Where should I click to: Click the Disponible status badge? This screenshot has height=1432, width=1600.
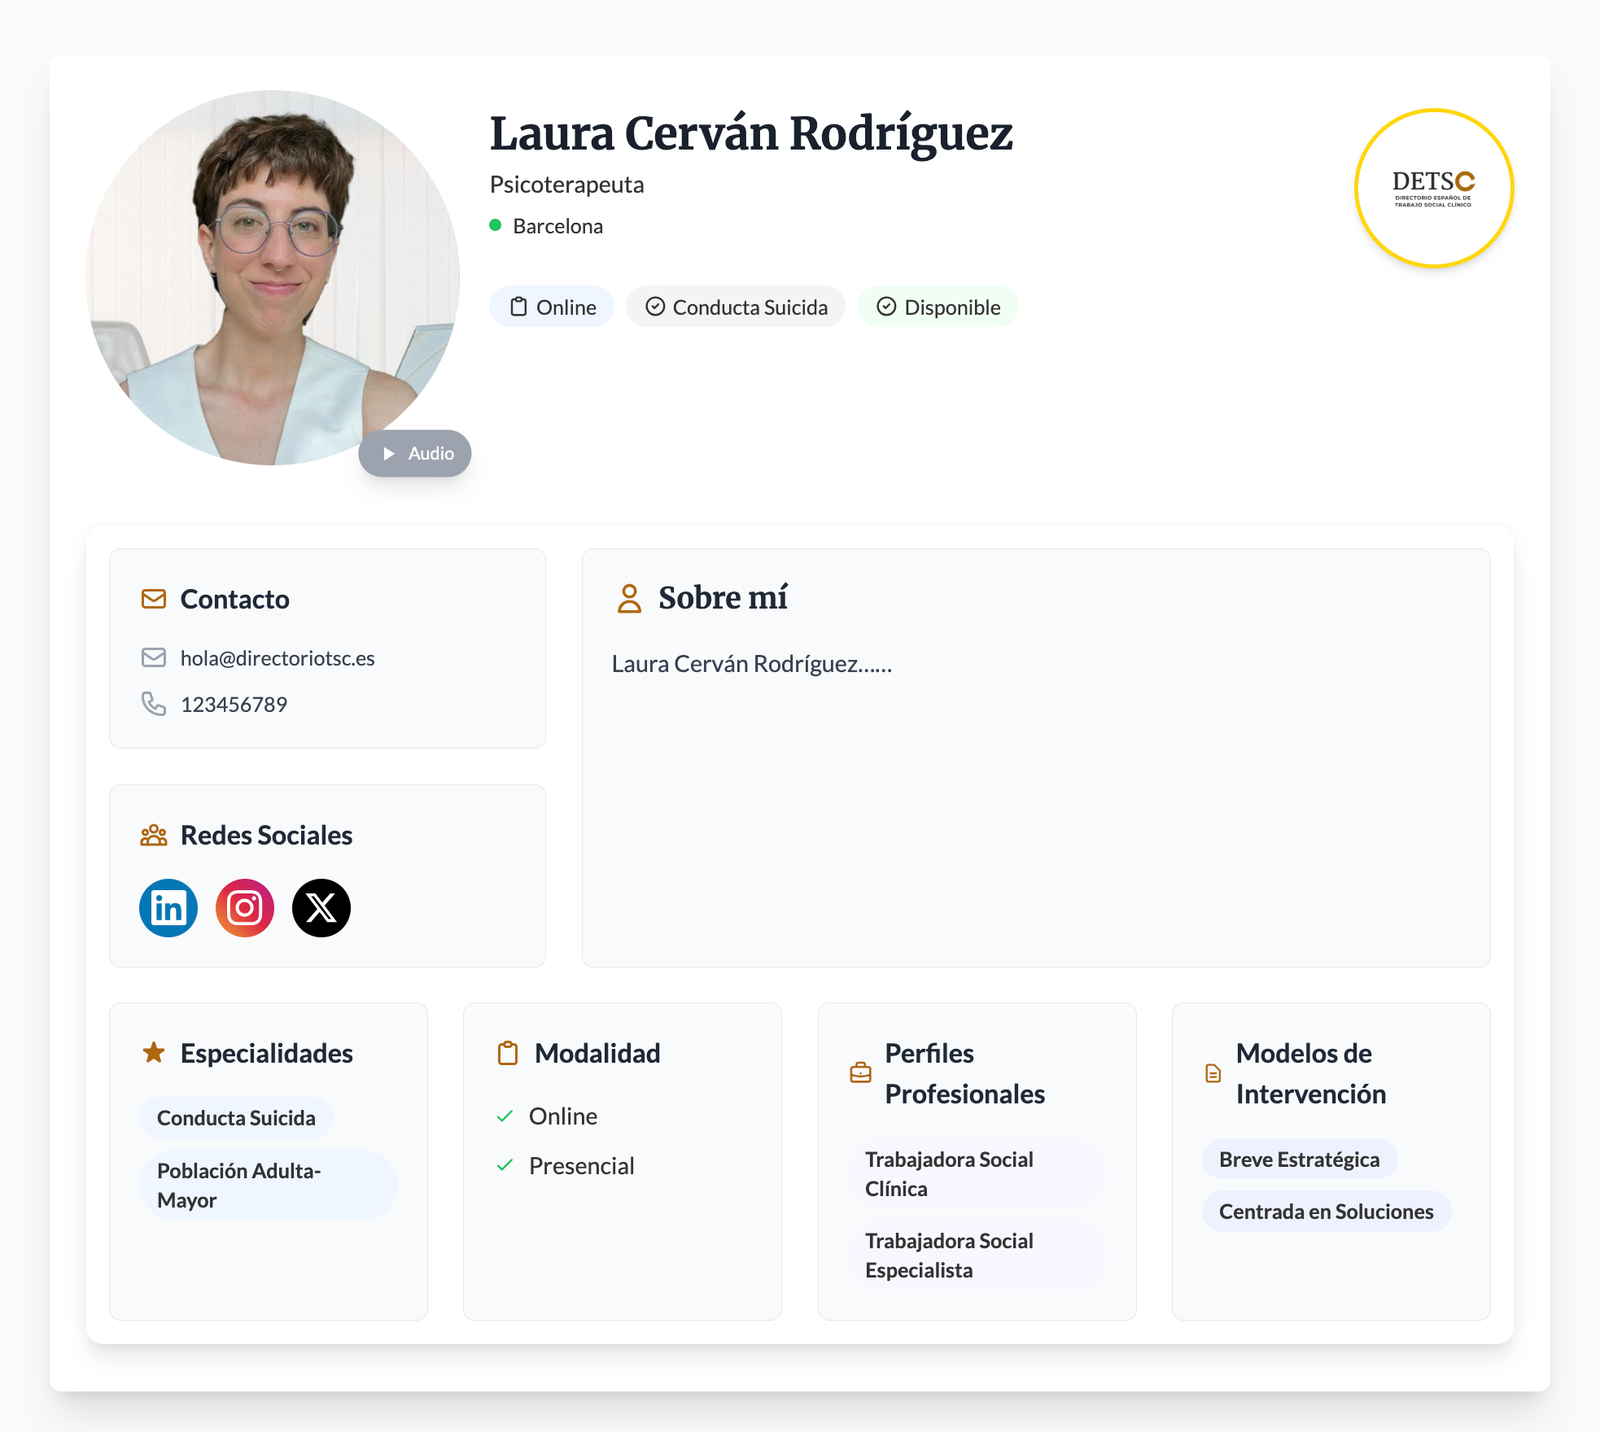(938, 307)
